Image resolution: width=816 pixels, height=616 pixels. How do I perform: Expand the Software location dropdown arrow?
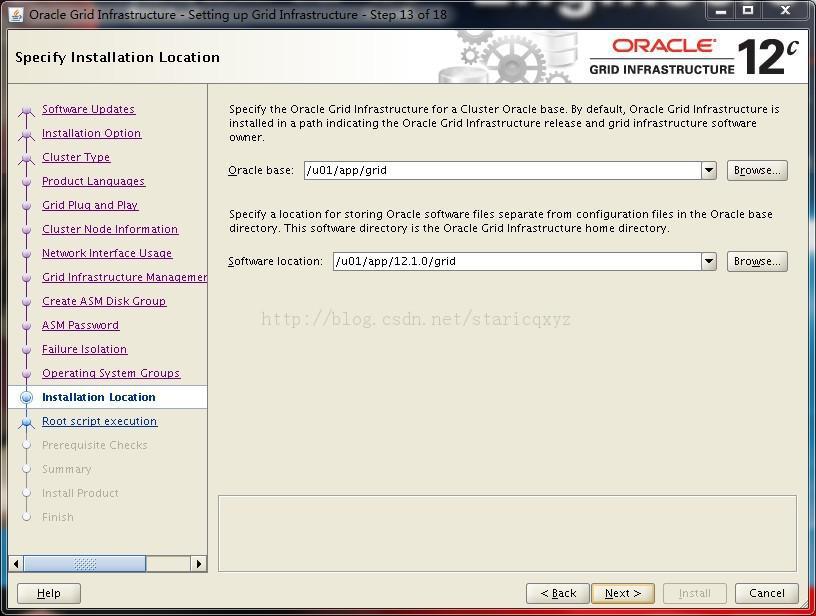click(709, 261)
